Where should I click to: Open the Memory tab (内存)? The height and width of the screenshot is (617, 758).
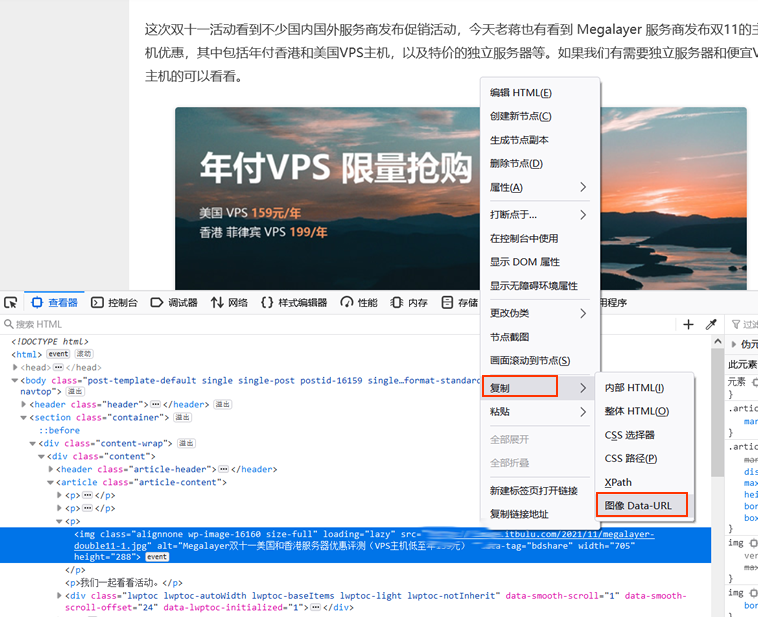click(x=409, y=303)
